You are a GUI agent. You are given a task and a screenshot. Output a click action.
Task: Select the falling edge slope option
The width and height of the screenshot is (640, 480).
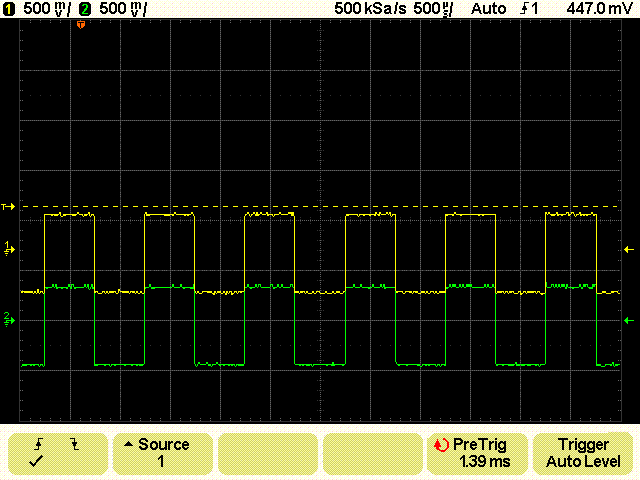[74, 444]
